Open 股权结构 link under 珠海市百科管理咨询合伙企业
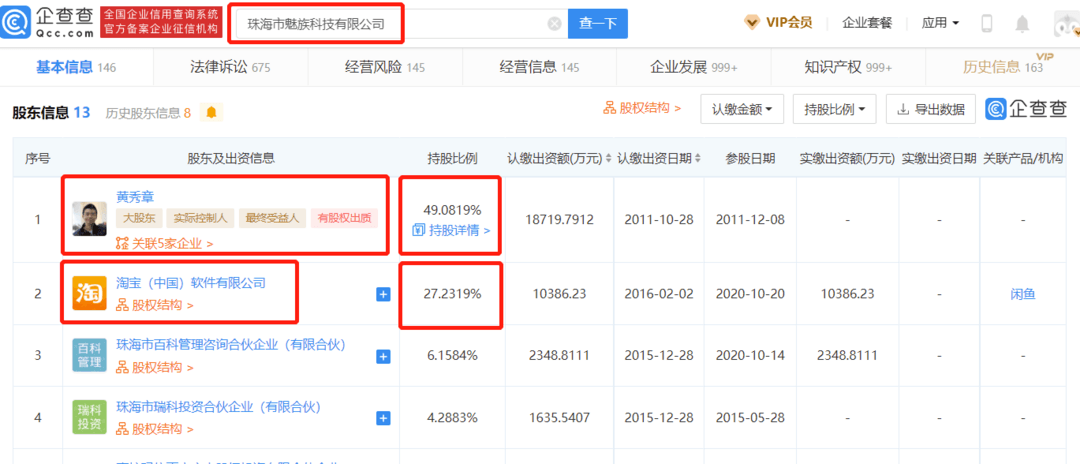The width and height of the screenshot is (1080, 464). point(154,367)
